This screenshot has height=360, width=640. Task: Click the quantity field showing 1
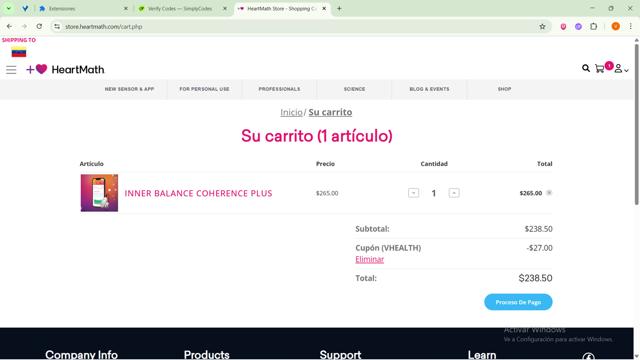434,193
